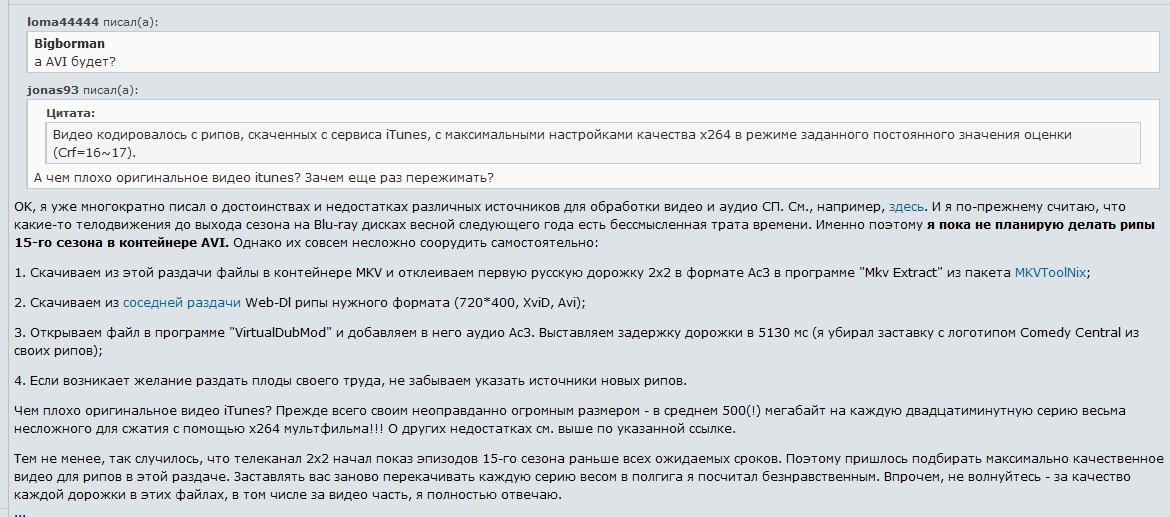The height and width of the screenshot is (517, 1170).
Task: Click the "Цитата:" label in nested quote
Action: click(x=70, y=113)
